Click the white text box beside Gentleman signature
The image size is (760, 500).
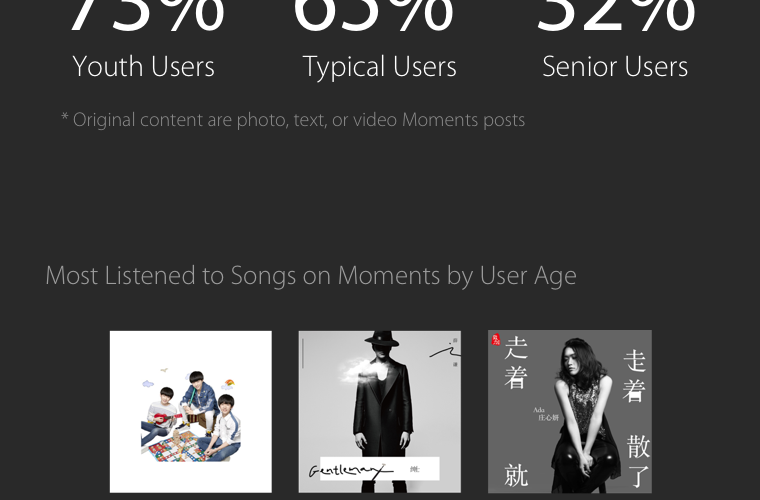(x=410, y=469)
